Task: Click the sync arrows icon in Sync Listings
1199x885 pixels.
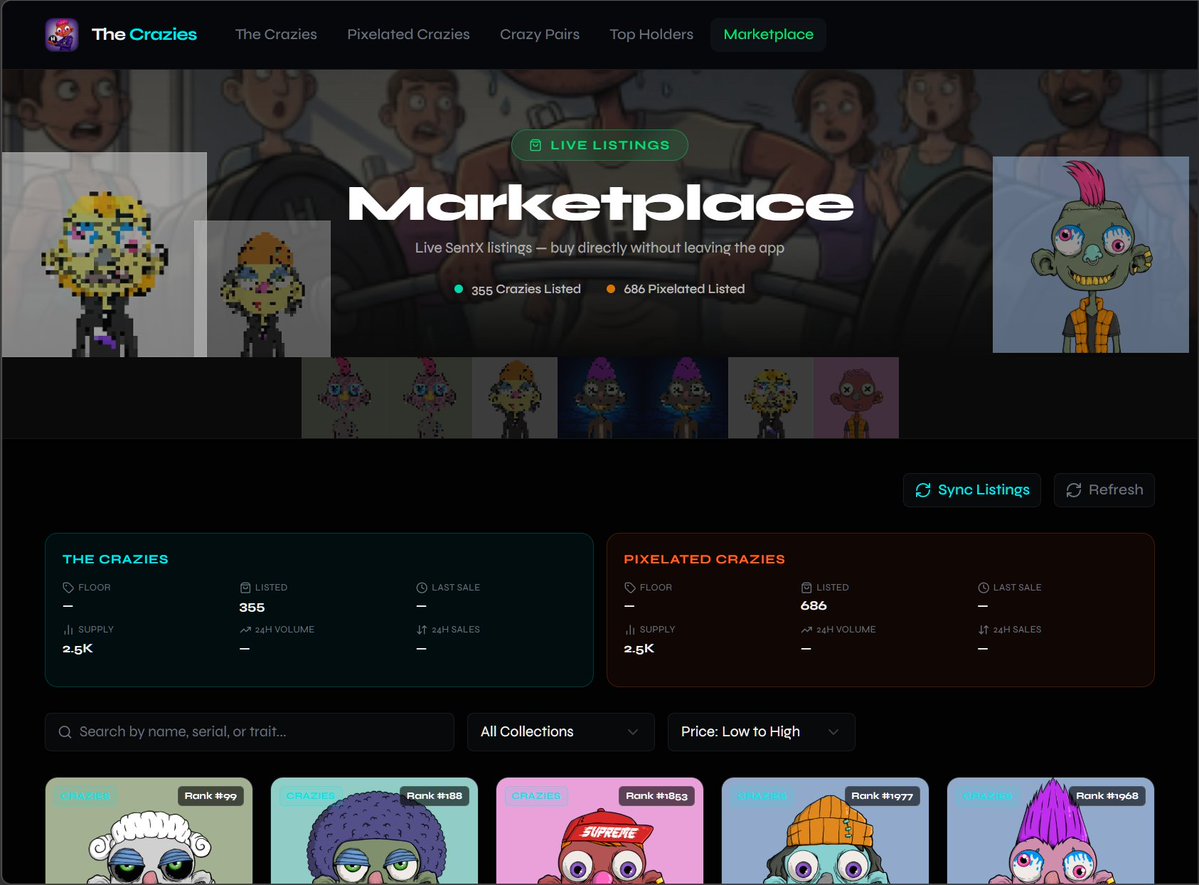Action: (x=923, y=490)
